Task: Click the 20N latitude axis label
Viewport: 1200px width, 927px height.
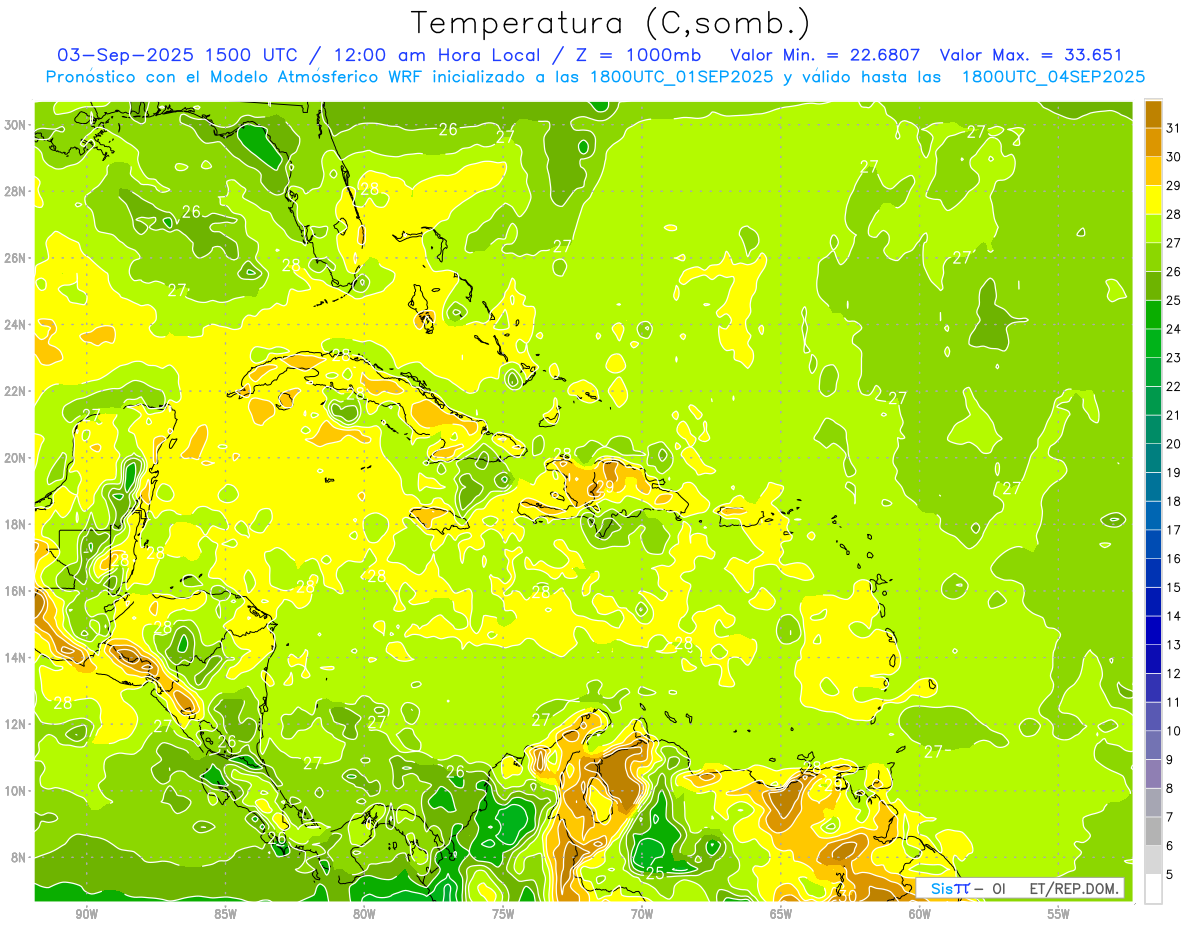Action: [16, 458]
